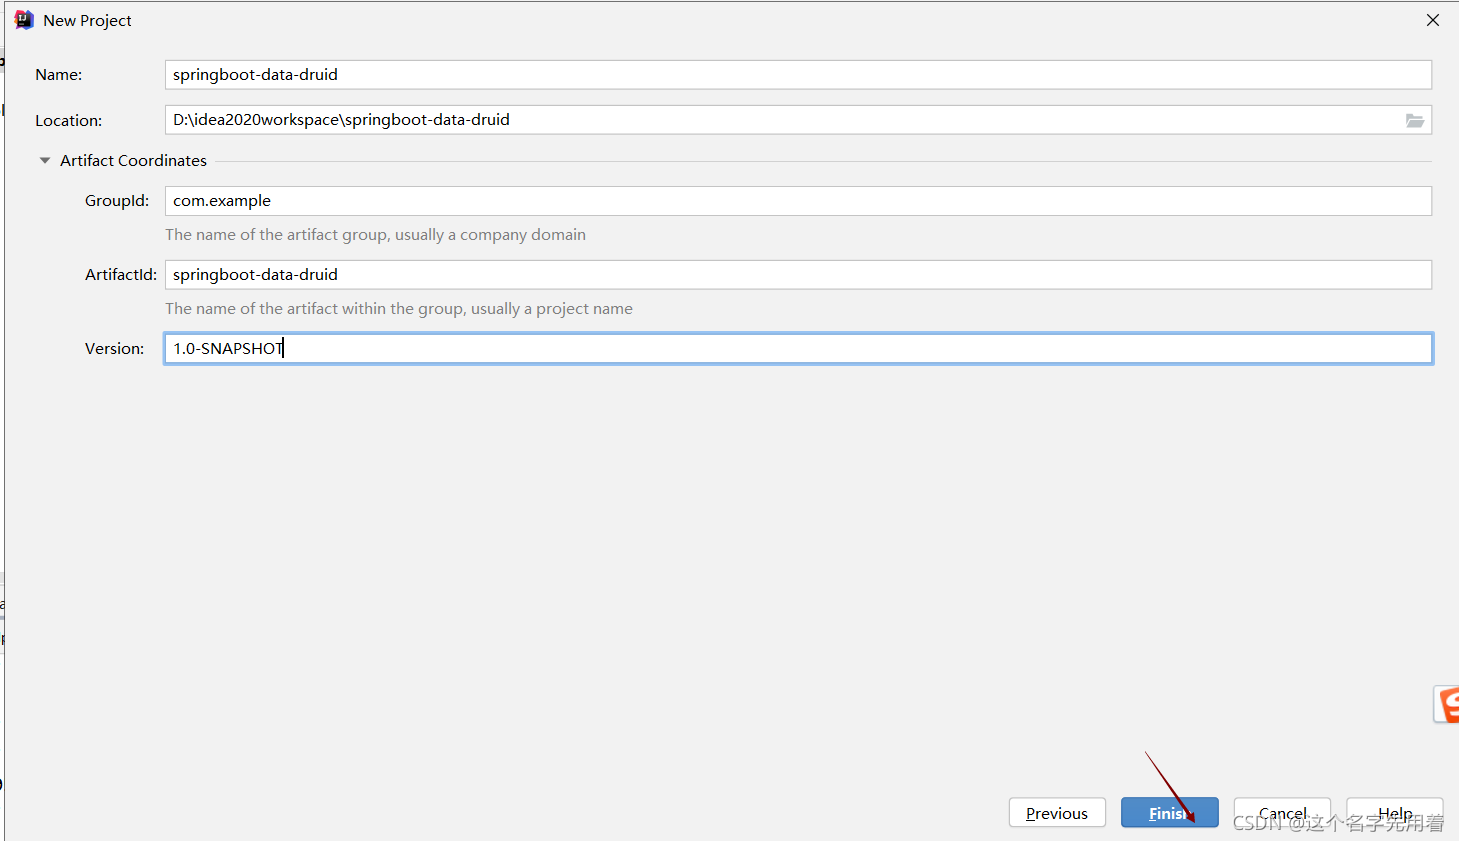Click the "Name:" label
The image size is (1459, 841).
coord(59,75)
